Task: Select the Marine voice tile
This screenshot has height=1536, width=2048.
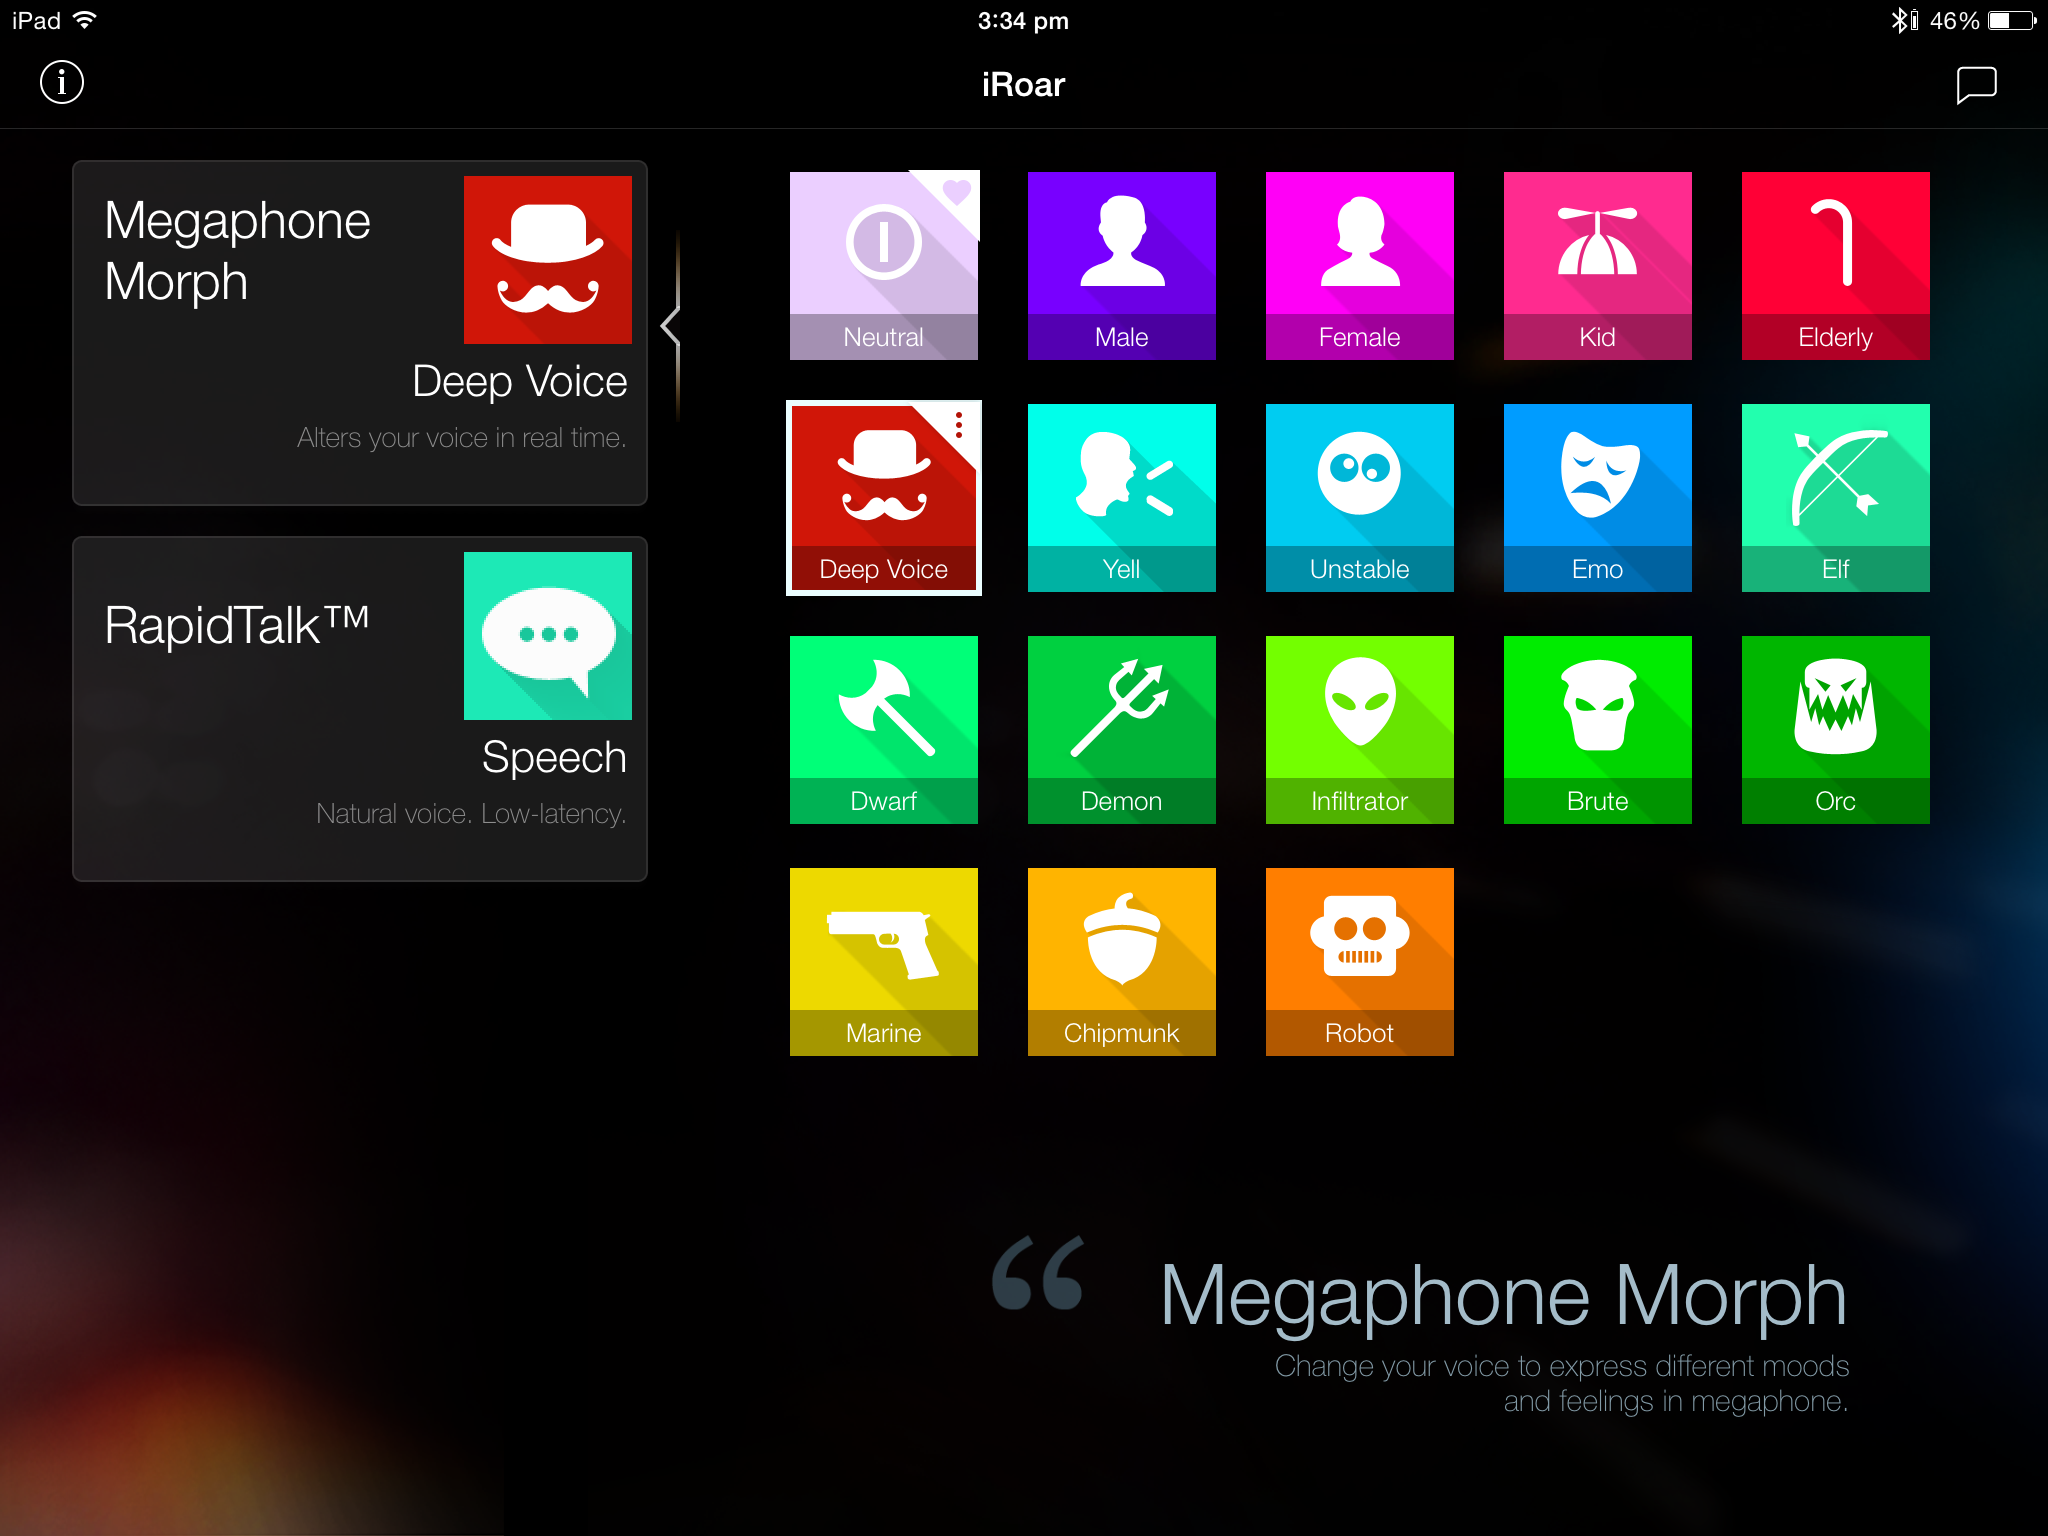Action: [x=884, y=962]
